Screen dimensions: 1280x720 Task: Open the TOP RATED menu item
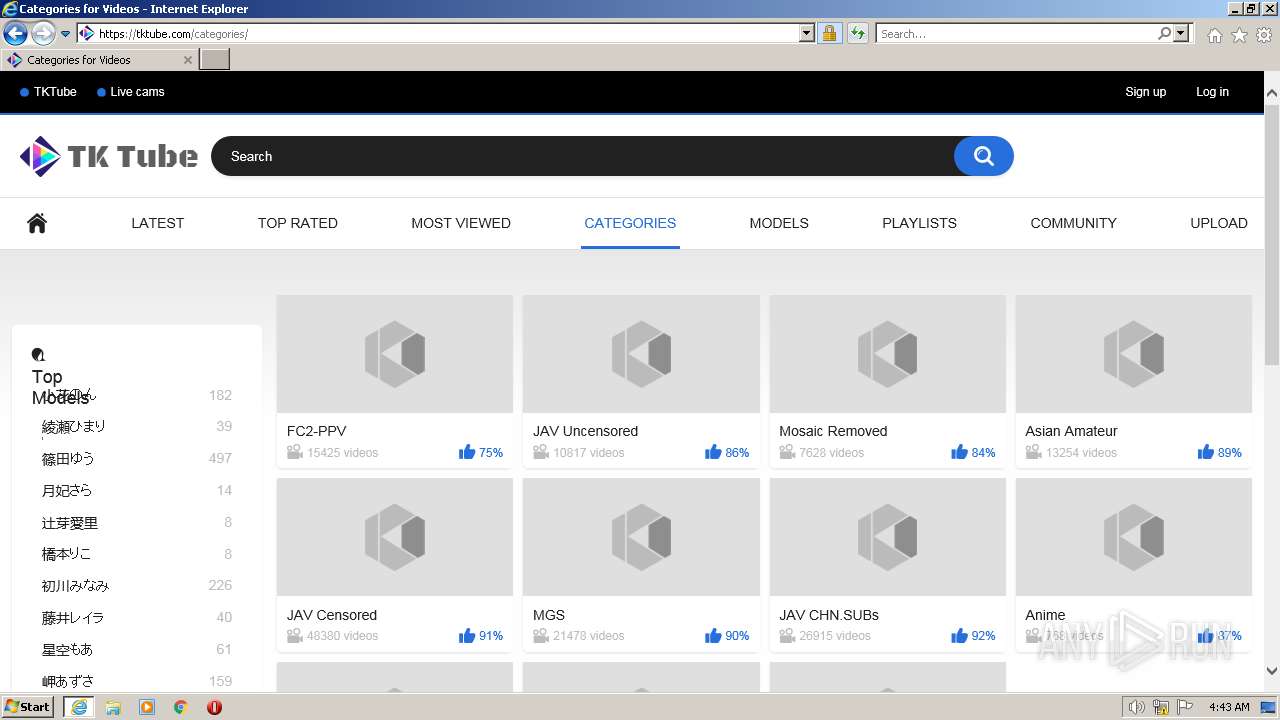[x=298, y=223]
